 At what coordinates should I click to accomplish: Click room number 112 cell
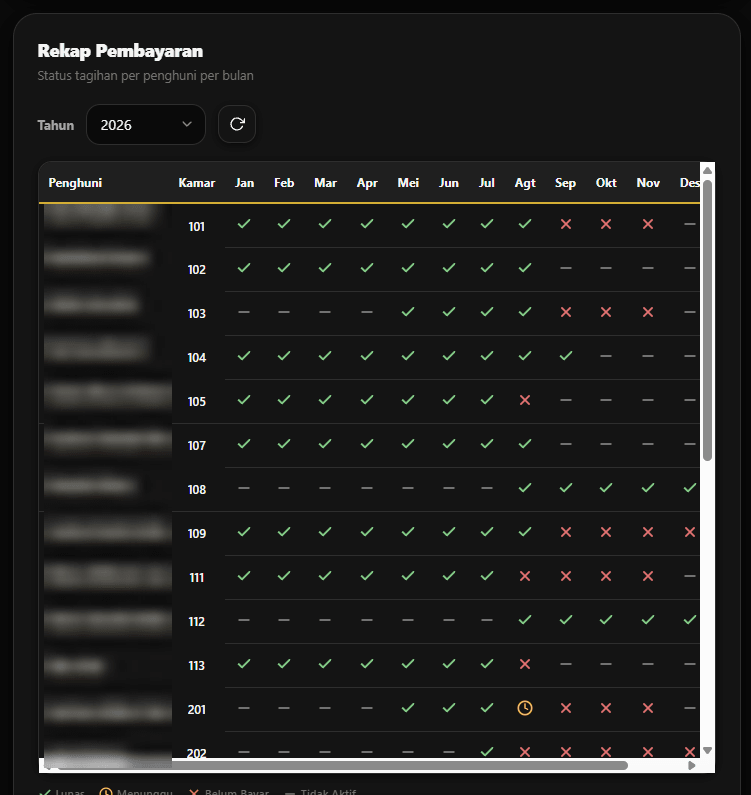(197, 622)
